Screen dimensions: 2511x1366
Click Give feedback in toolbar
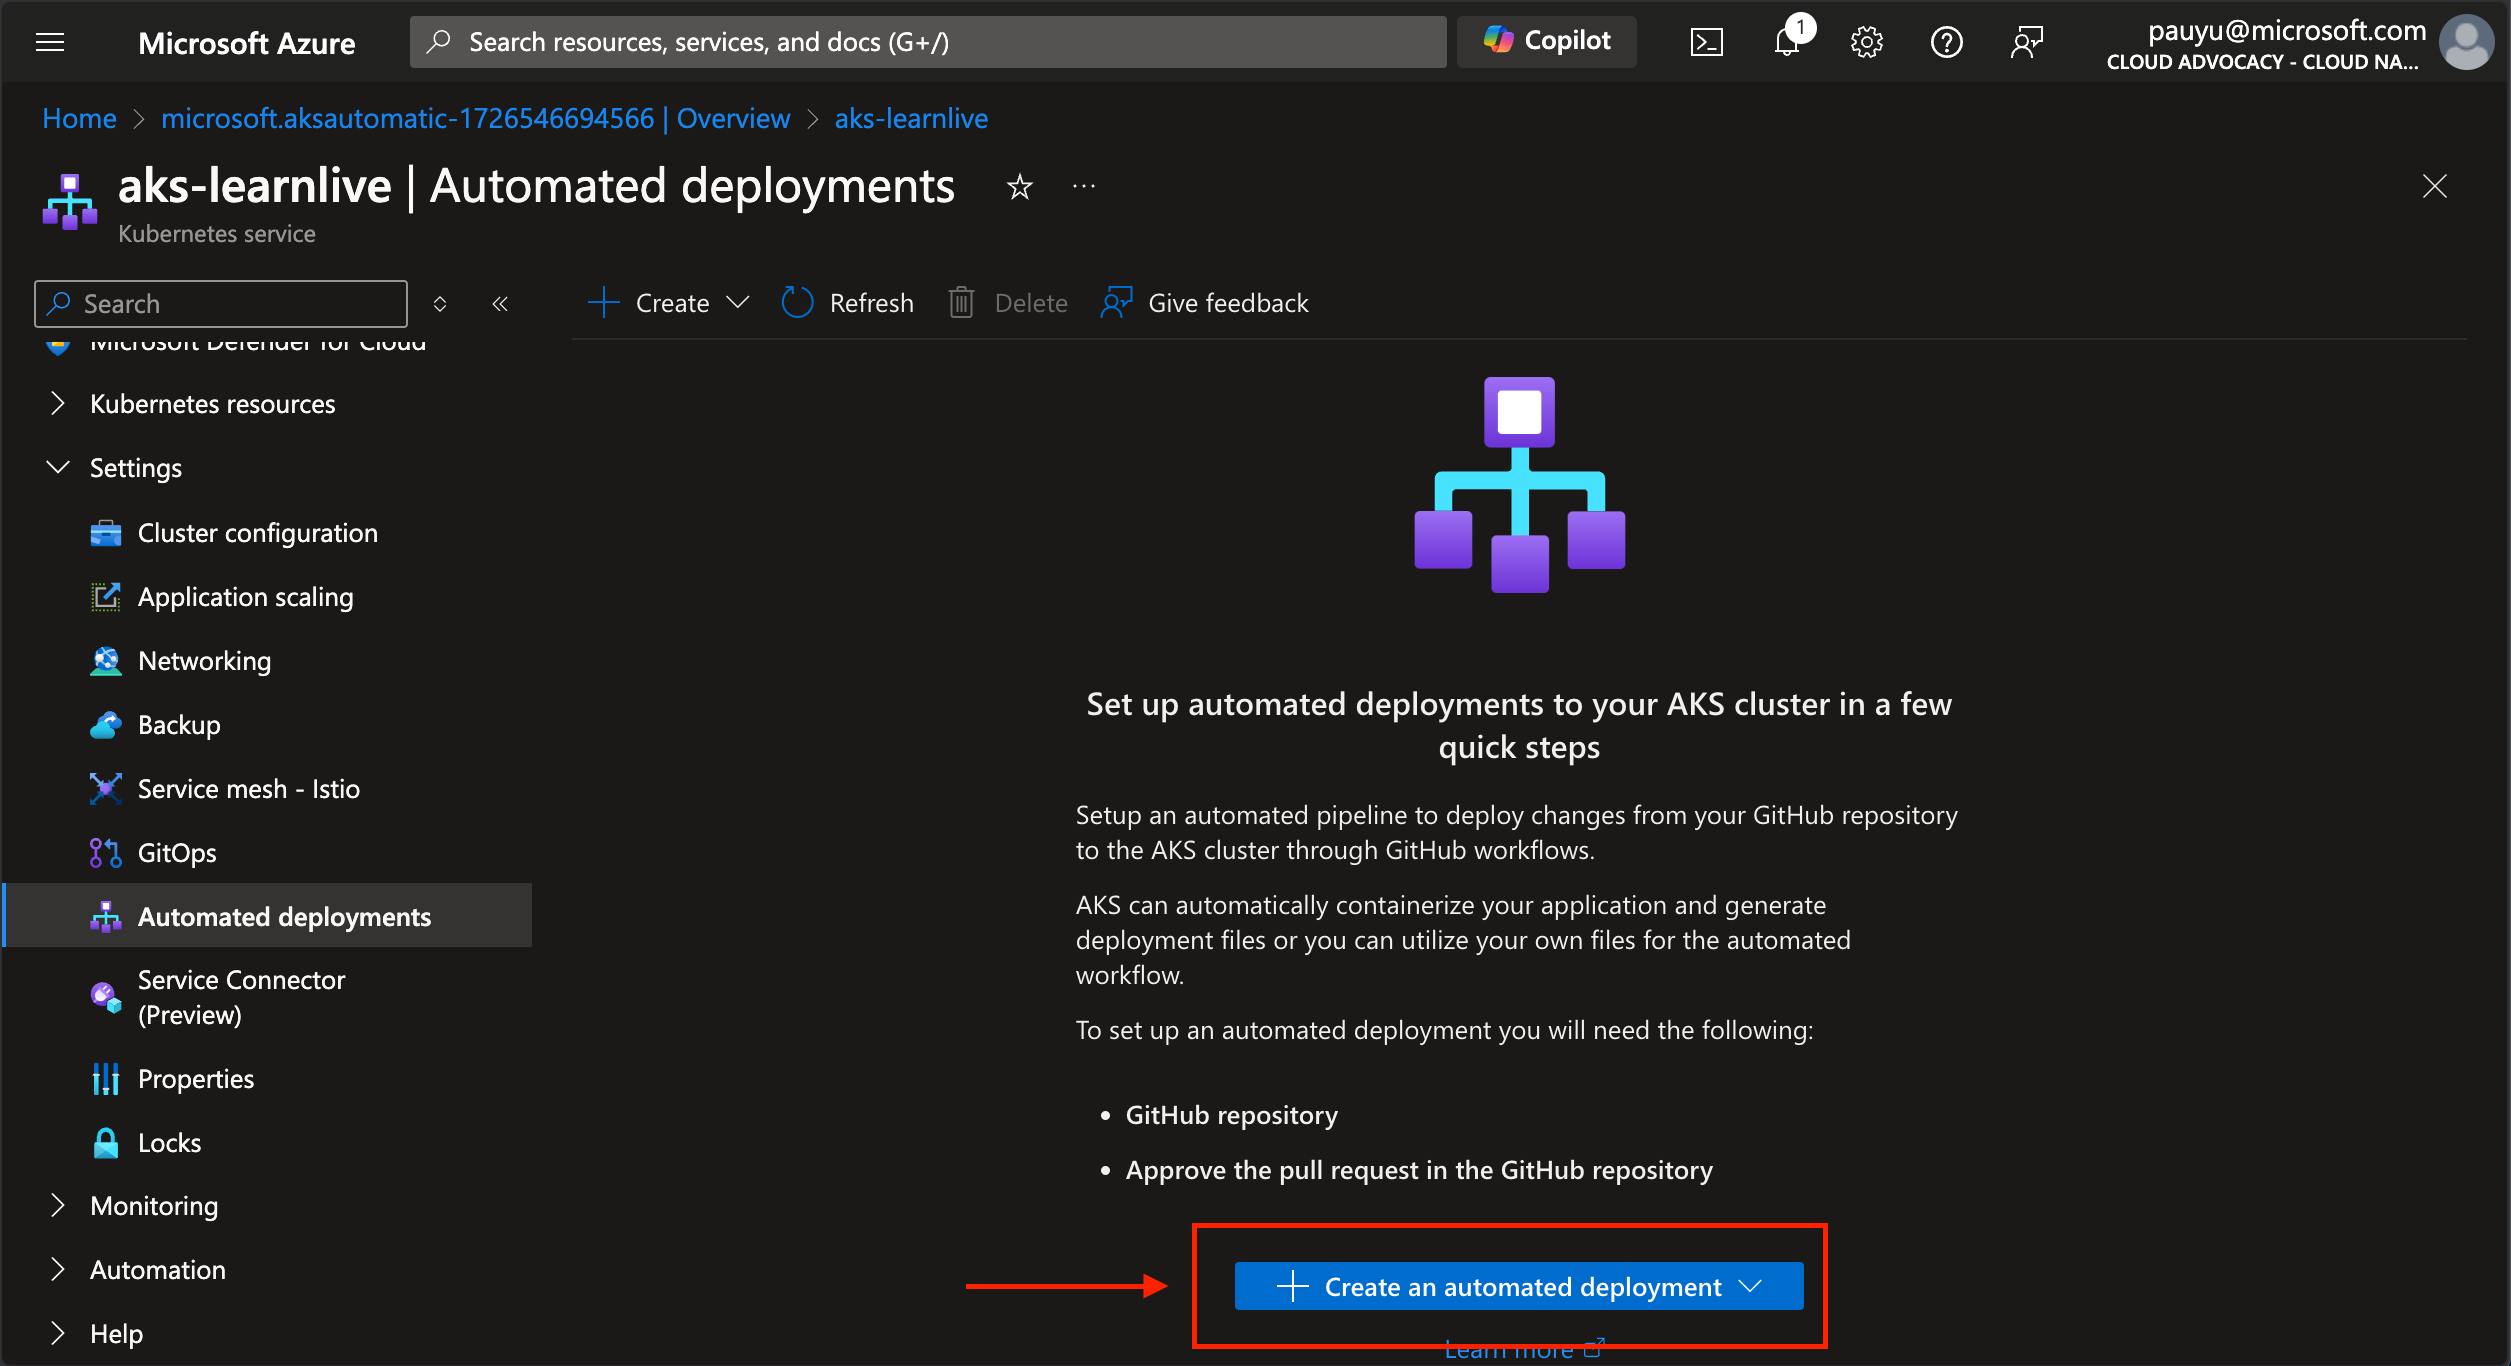(1204, 303)
